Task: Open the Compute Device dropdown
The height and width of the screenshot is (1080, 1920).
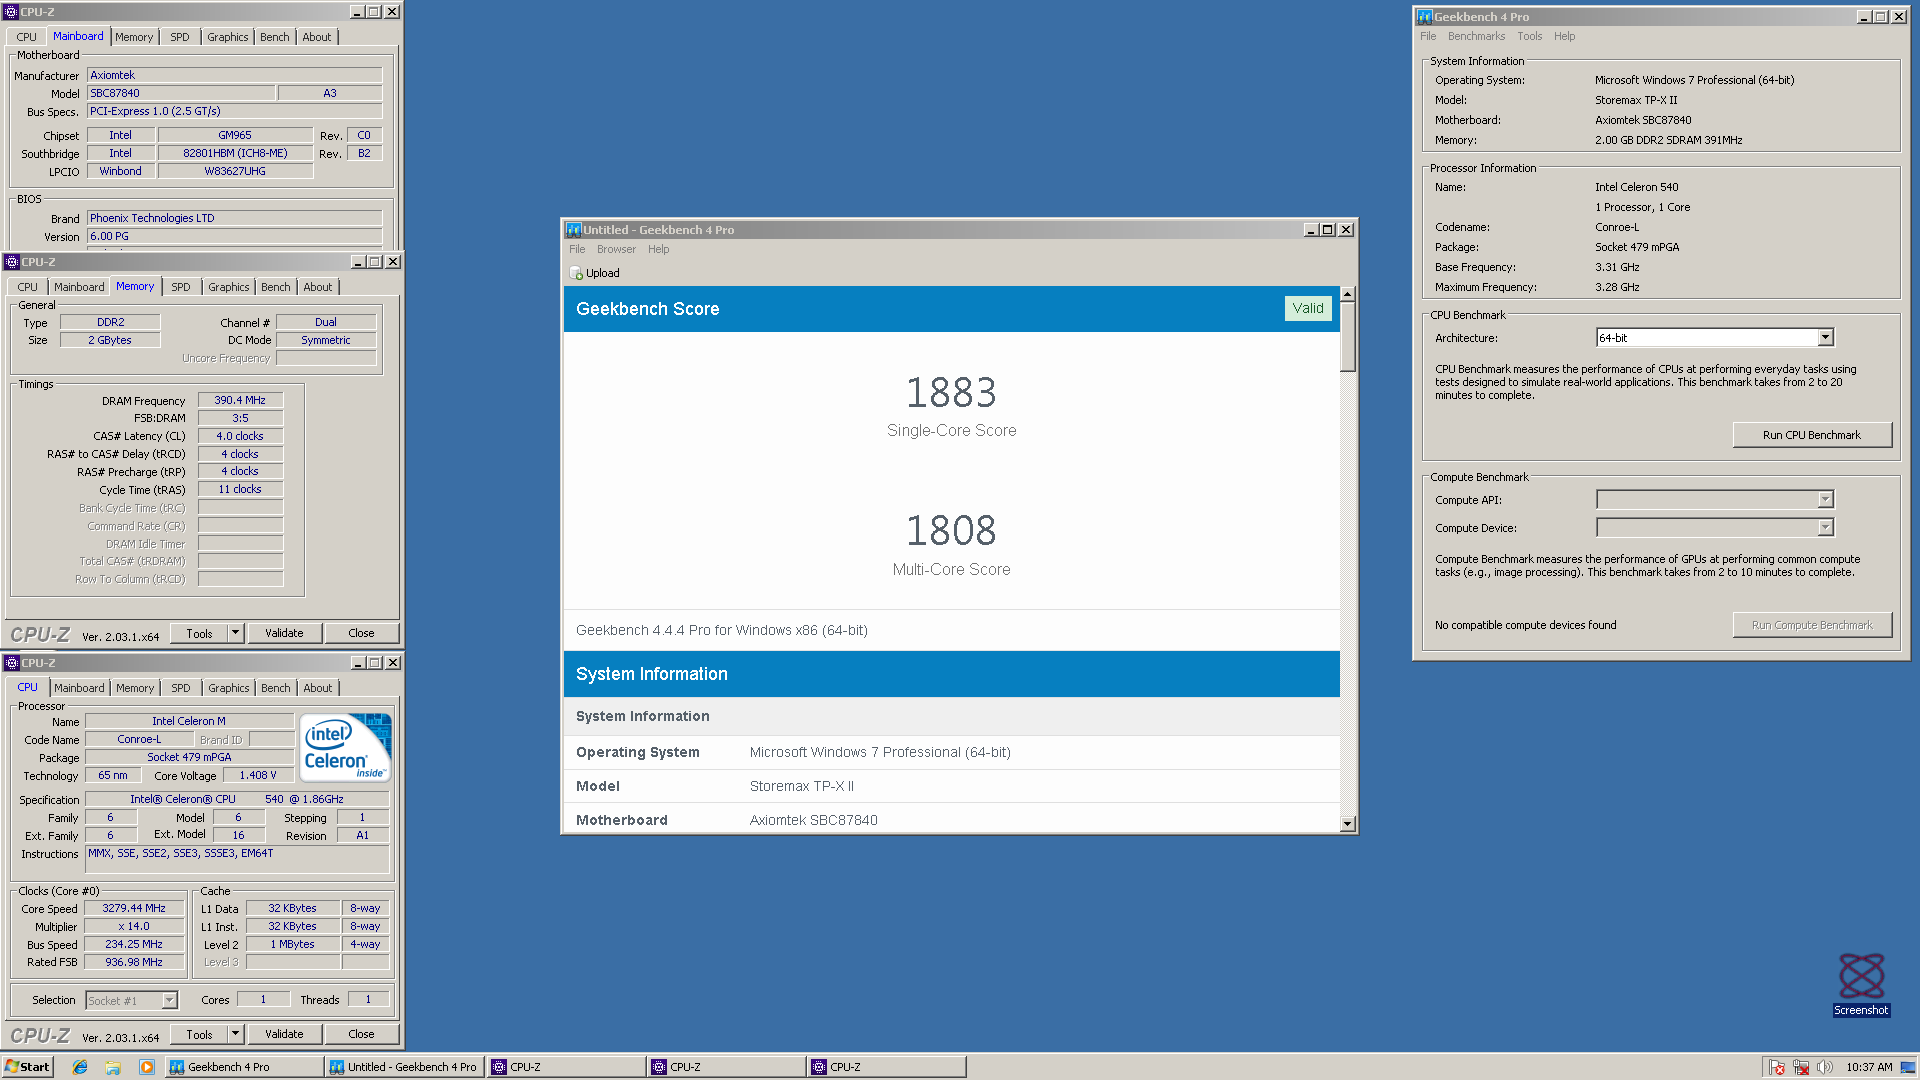Action: [x=1825, y=527]
